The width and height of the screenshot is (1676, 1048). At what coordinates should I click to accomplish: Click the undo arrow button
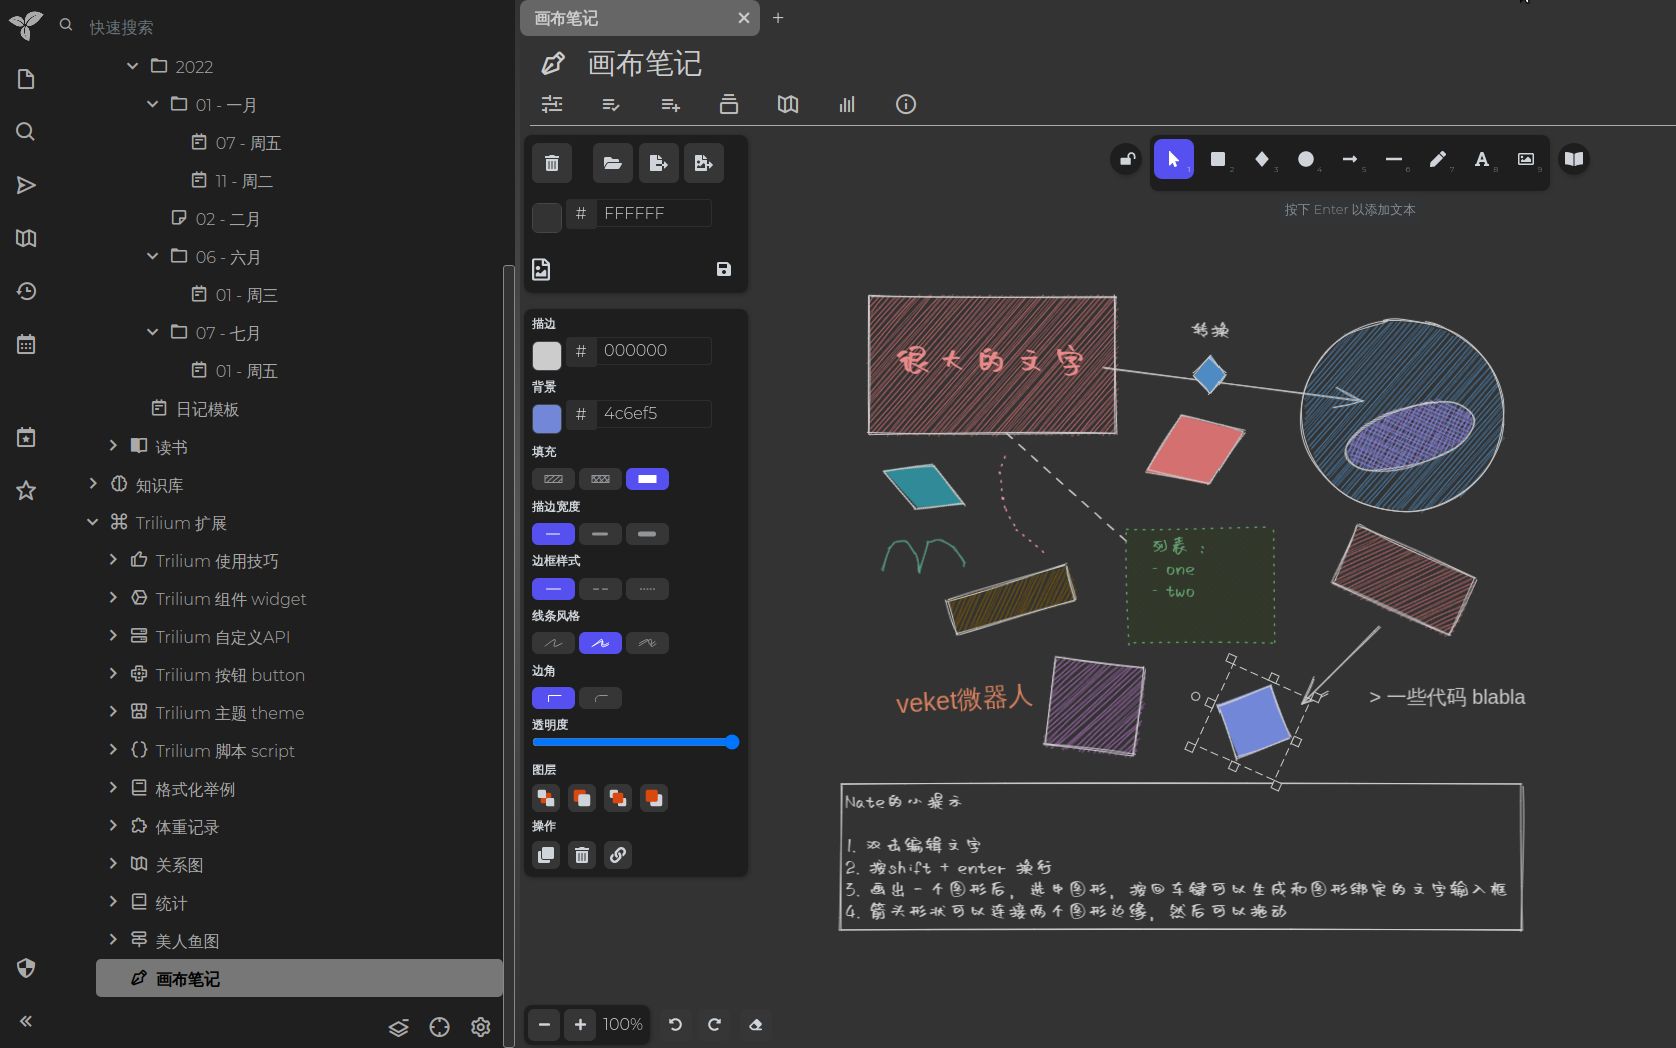click(x=674, y=1025)
